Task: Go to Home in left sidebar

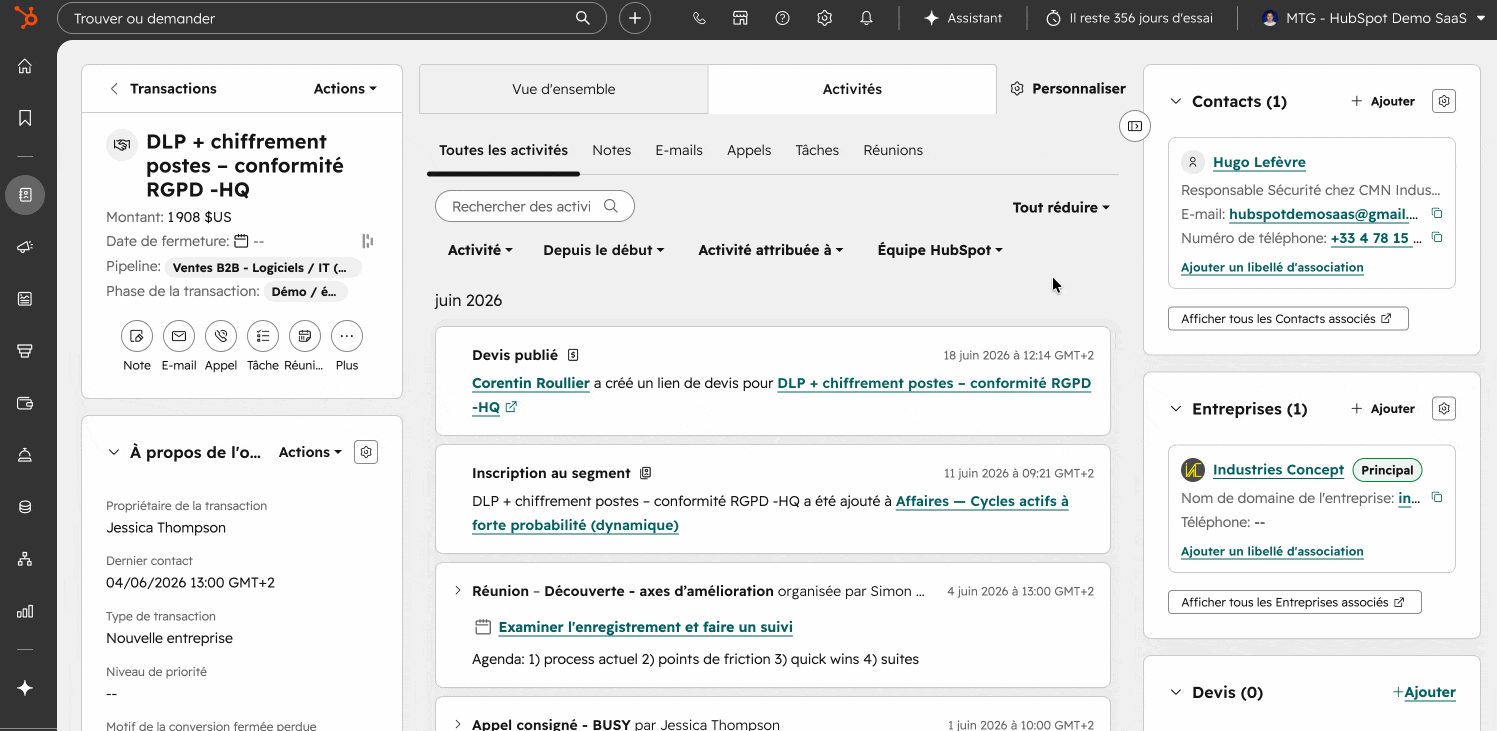Action: [25, 66]
